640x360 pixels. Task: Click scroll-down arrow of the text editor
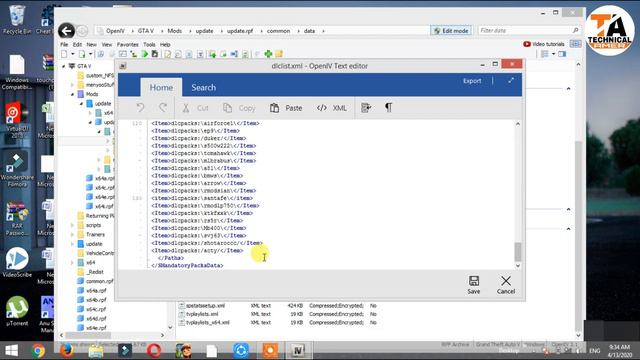(x=518, y=265)
